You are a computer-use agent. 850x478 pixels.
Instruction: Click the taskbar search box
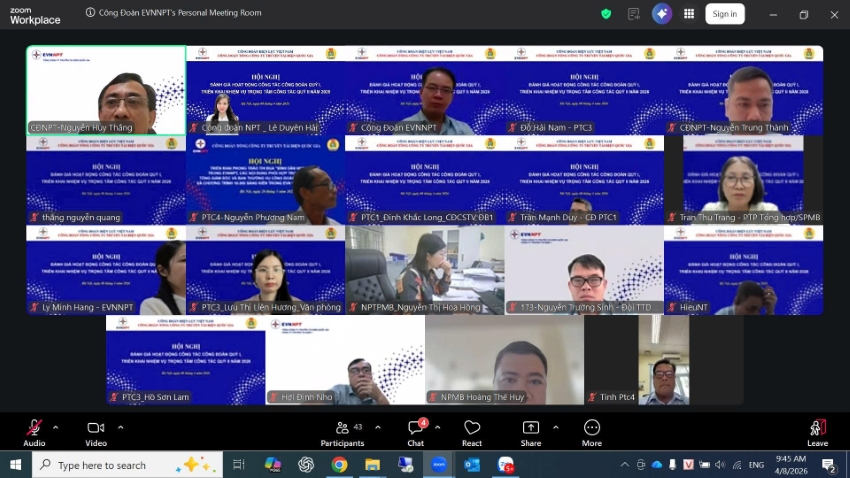pyautogui.click(x=127, y=464)
